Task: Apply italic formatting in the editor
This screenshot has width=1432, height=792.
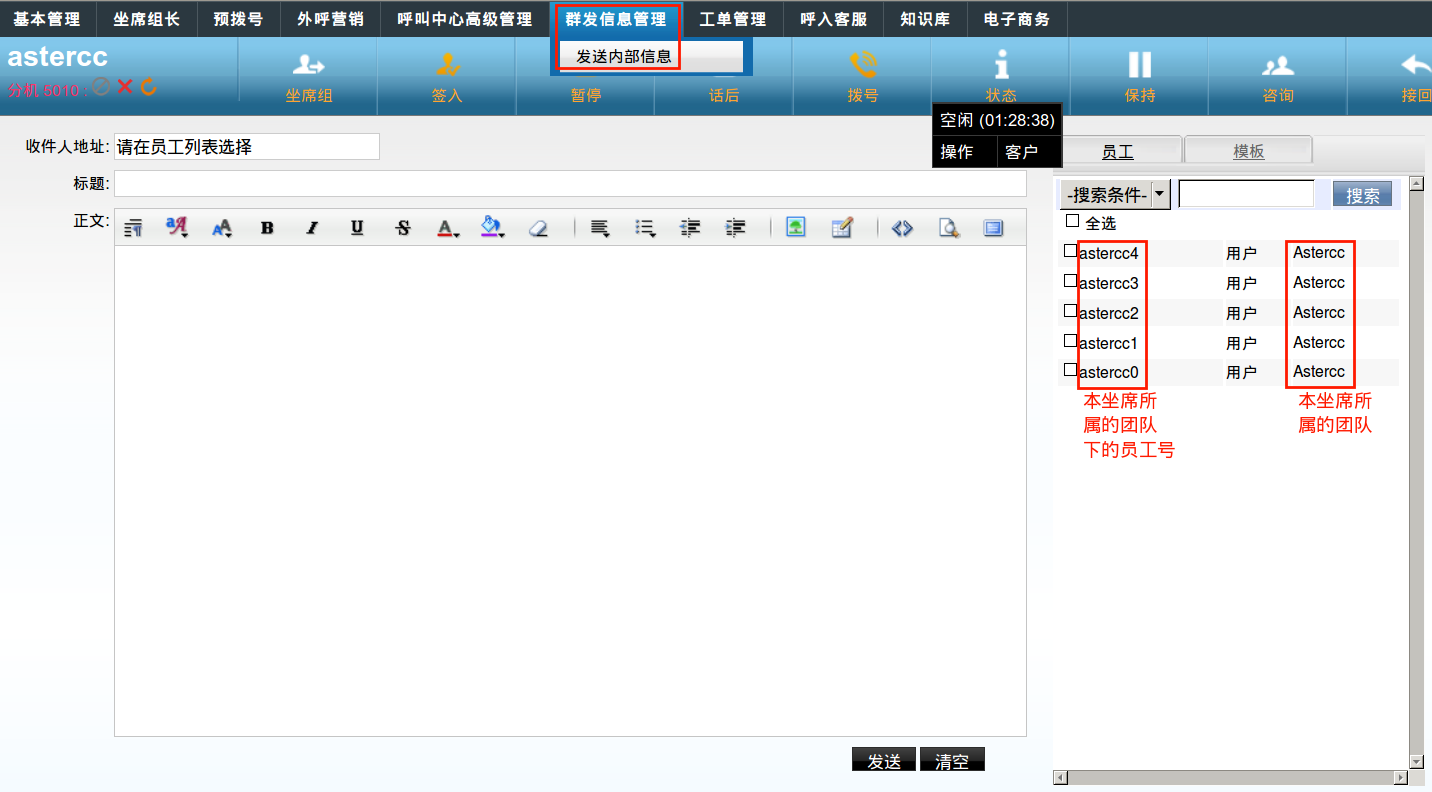Action: [x=312, y=228]
